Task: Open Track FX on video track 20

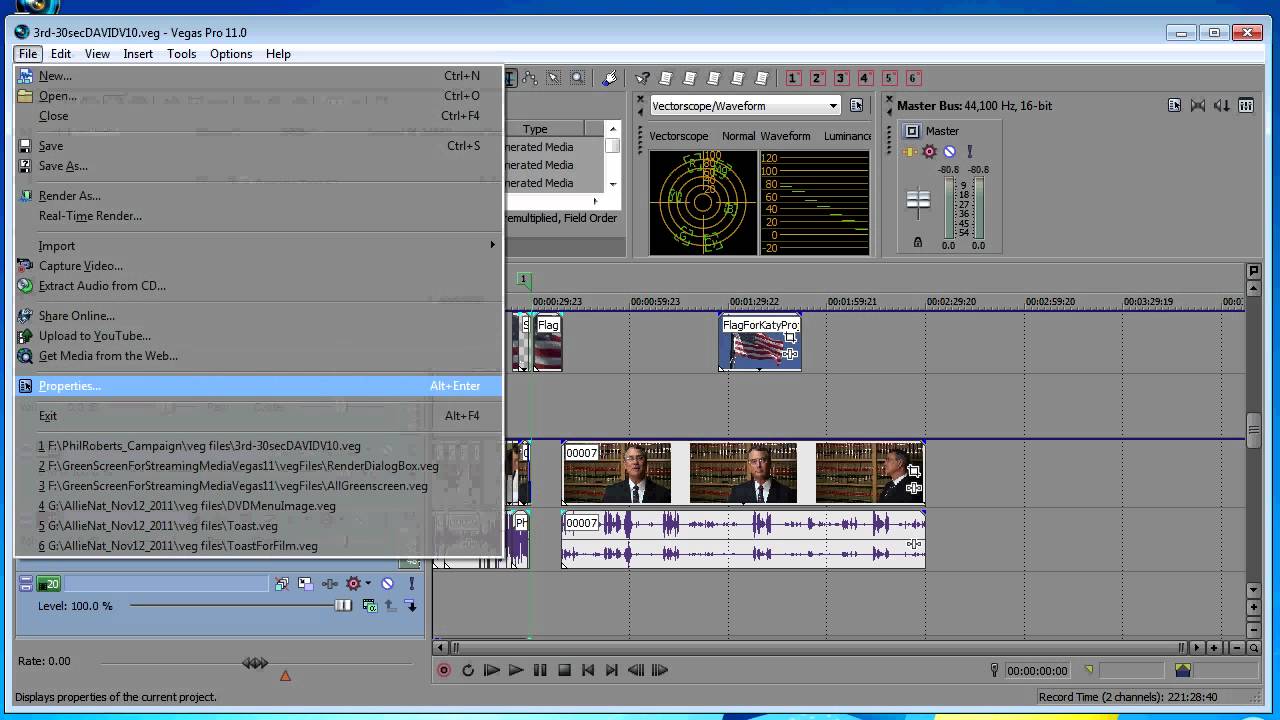Action: click(329, 584)
